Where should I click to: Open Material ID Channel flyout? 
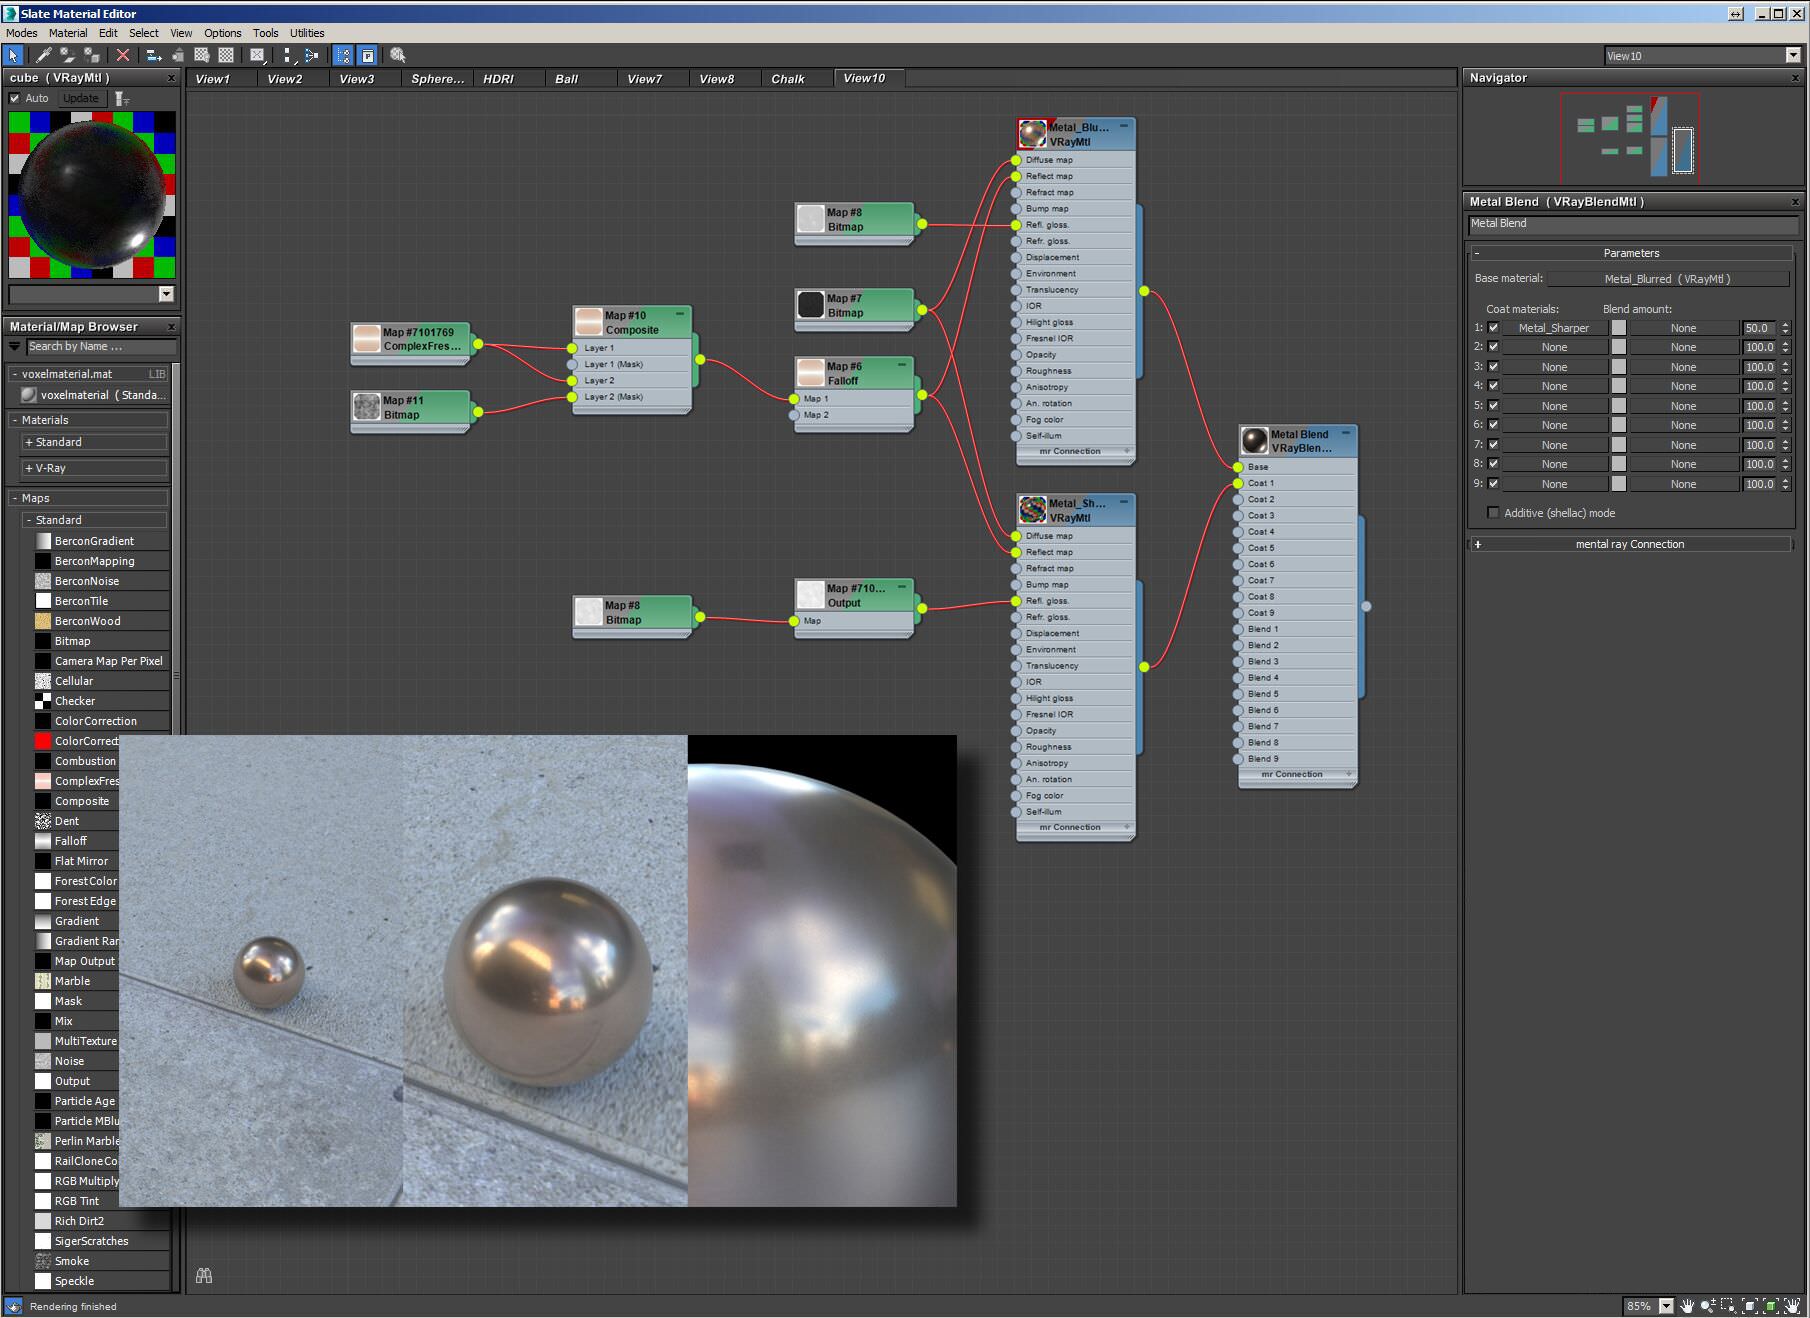click(257, 55)
